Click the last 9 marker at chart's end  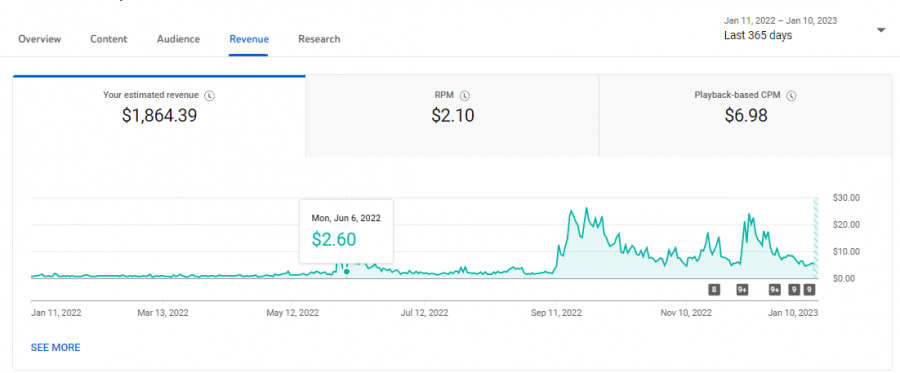point(810,290)
